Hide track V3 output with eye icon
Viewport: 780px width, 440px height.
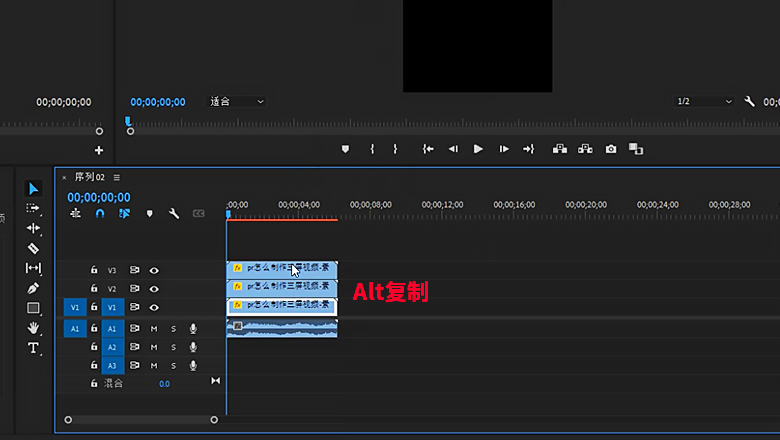point(154,270)
